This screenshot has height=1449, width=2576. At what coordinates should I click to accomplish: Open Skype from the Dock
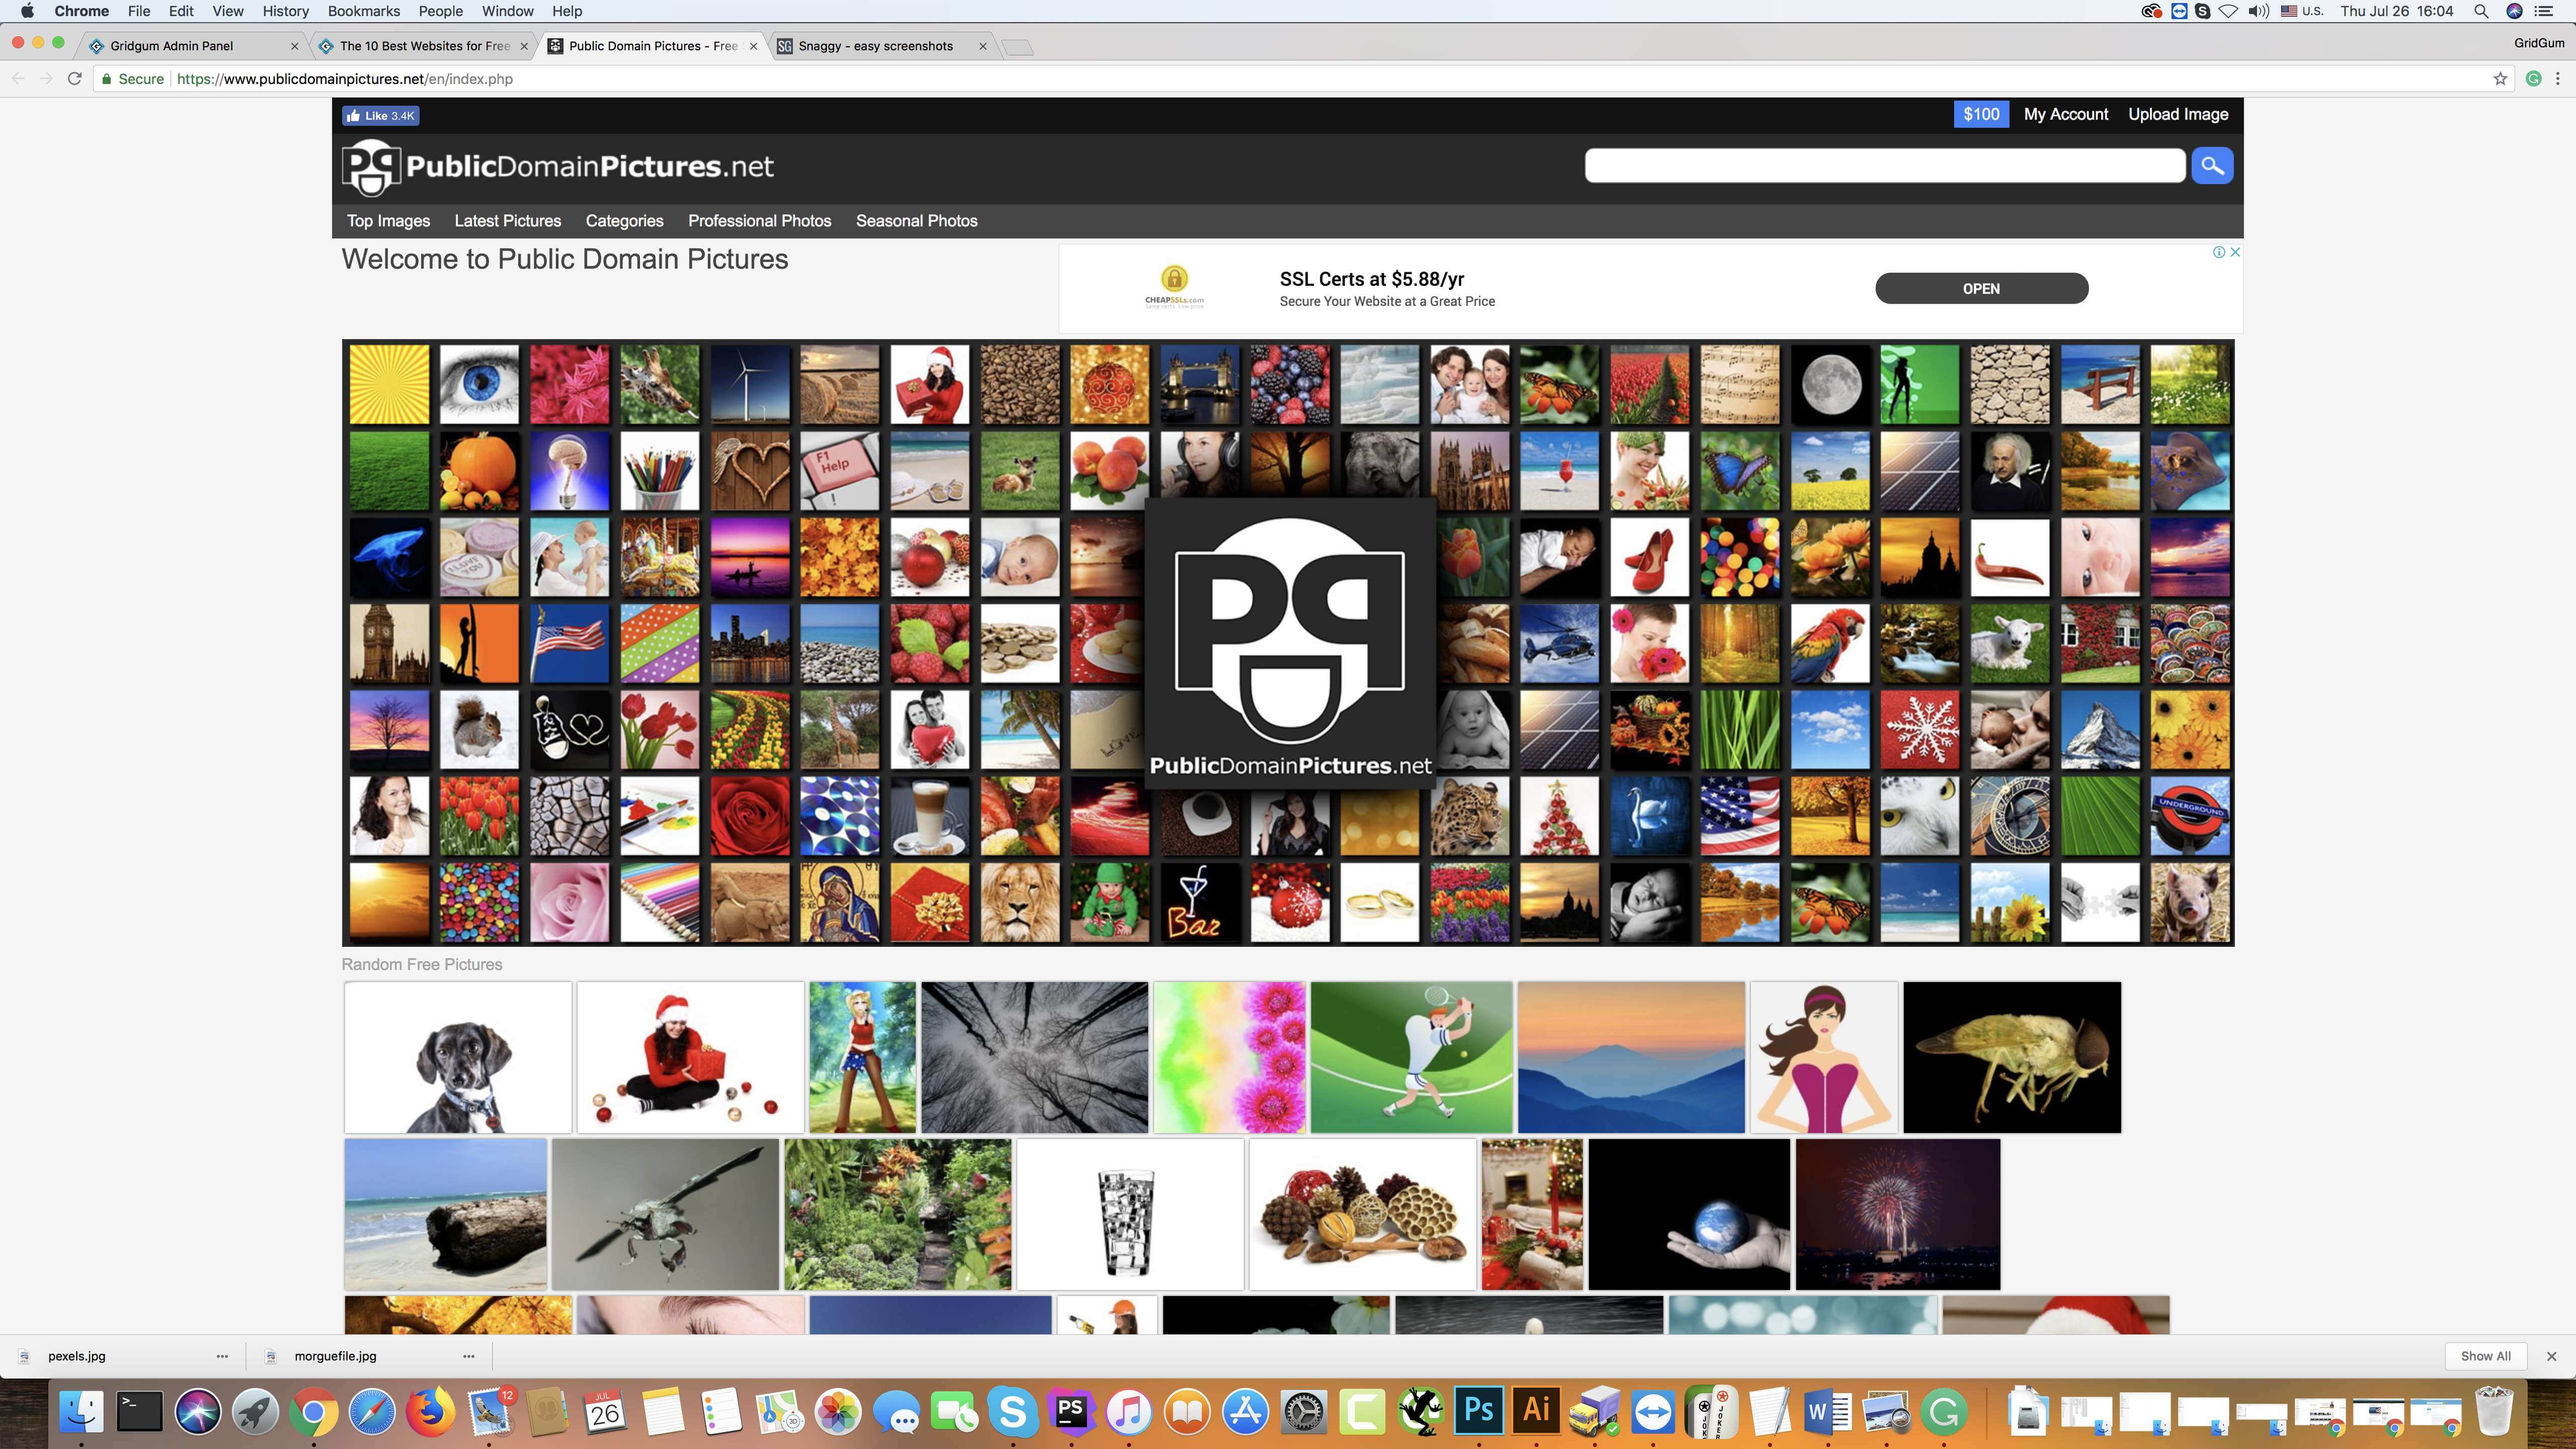pos(1012,1412)
